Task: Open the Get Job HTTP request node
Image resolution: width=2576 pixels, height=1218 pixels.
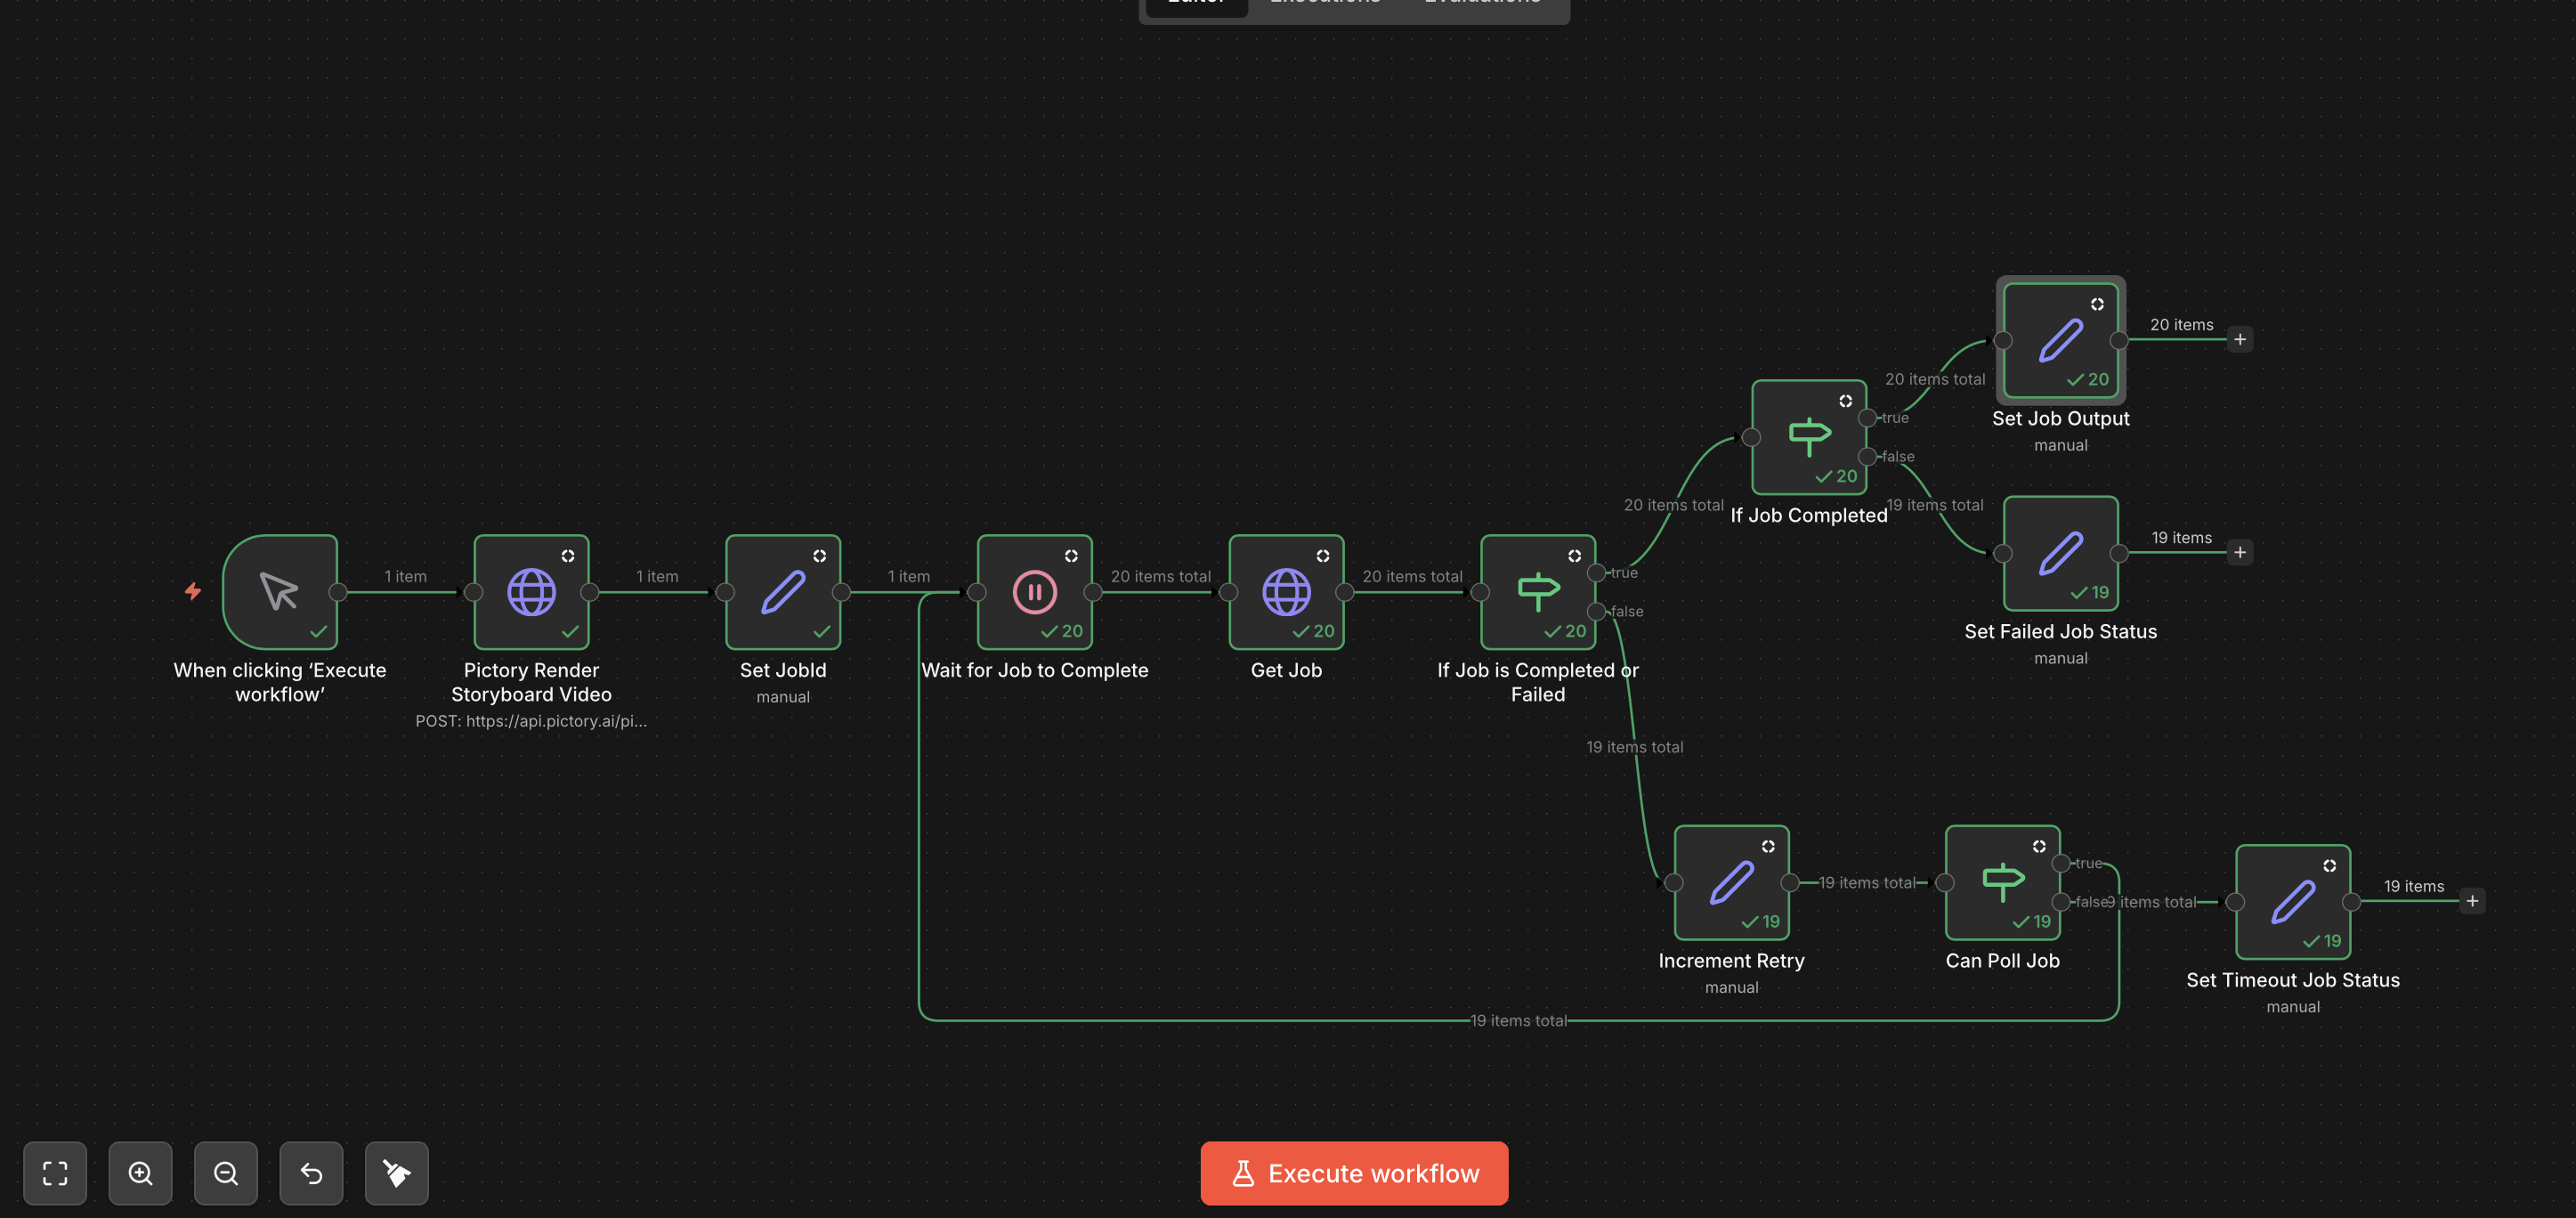Action: click(1286, 592)
